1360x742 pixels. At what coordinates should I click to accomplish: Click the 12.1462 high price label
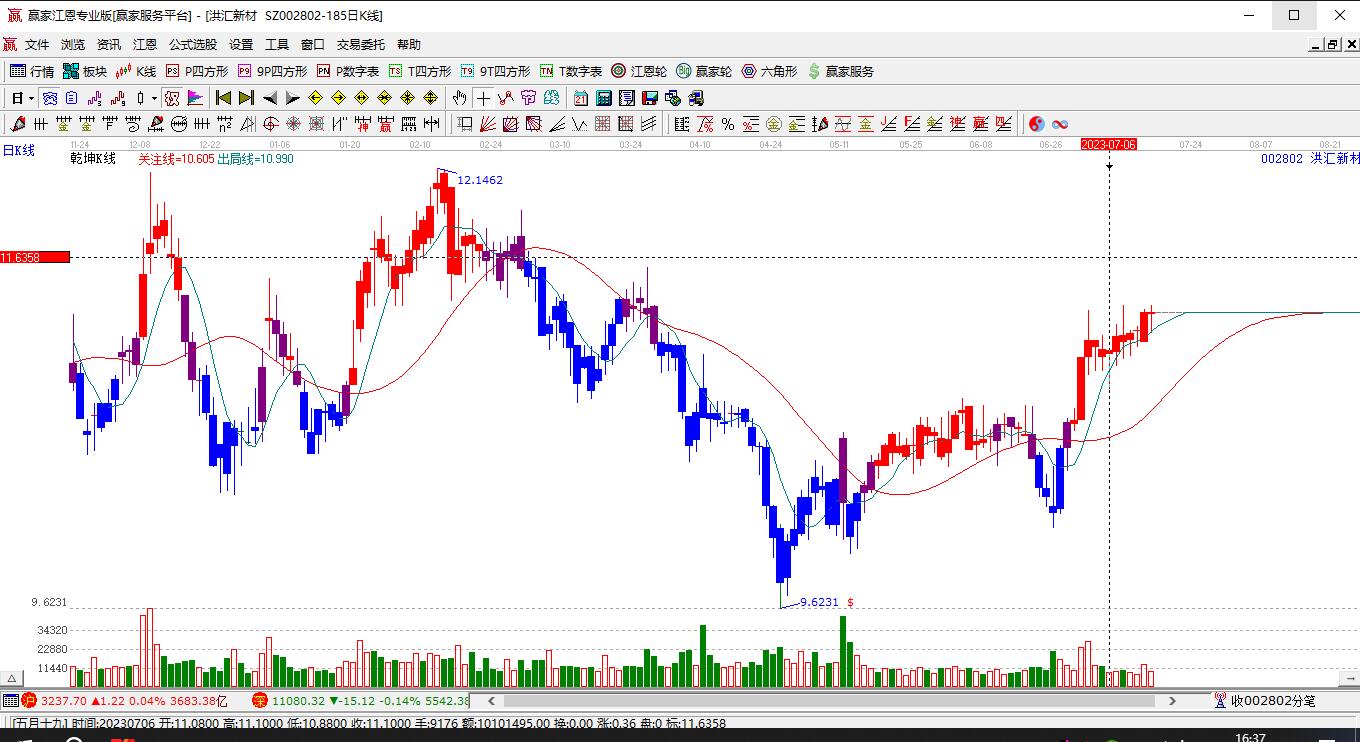coord(480,180)
